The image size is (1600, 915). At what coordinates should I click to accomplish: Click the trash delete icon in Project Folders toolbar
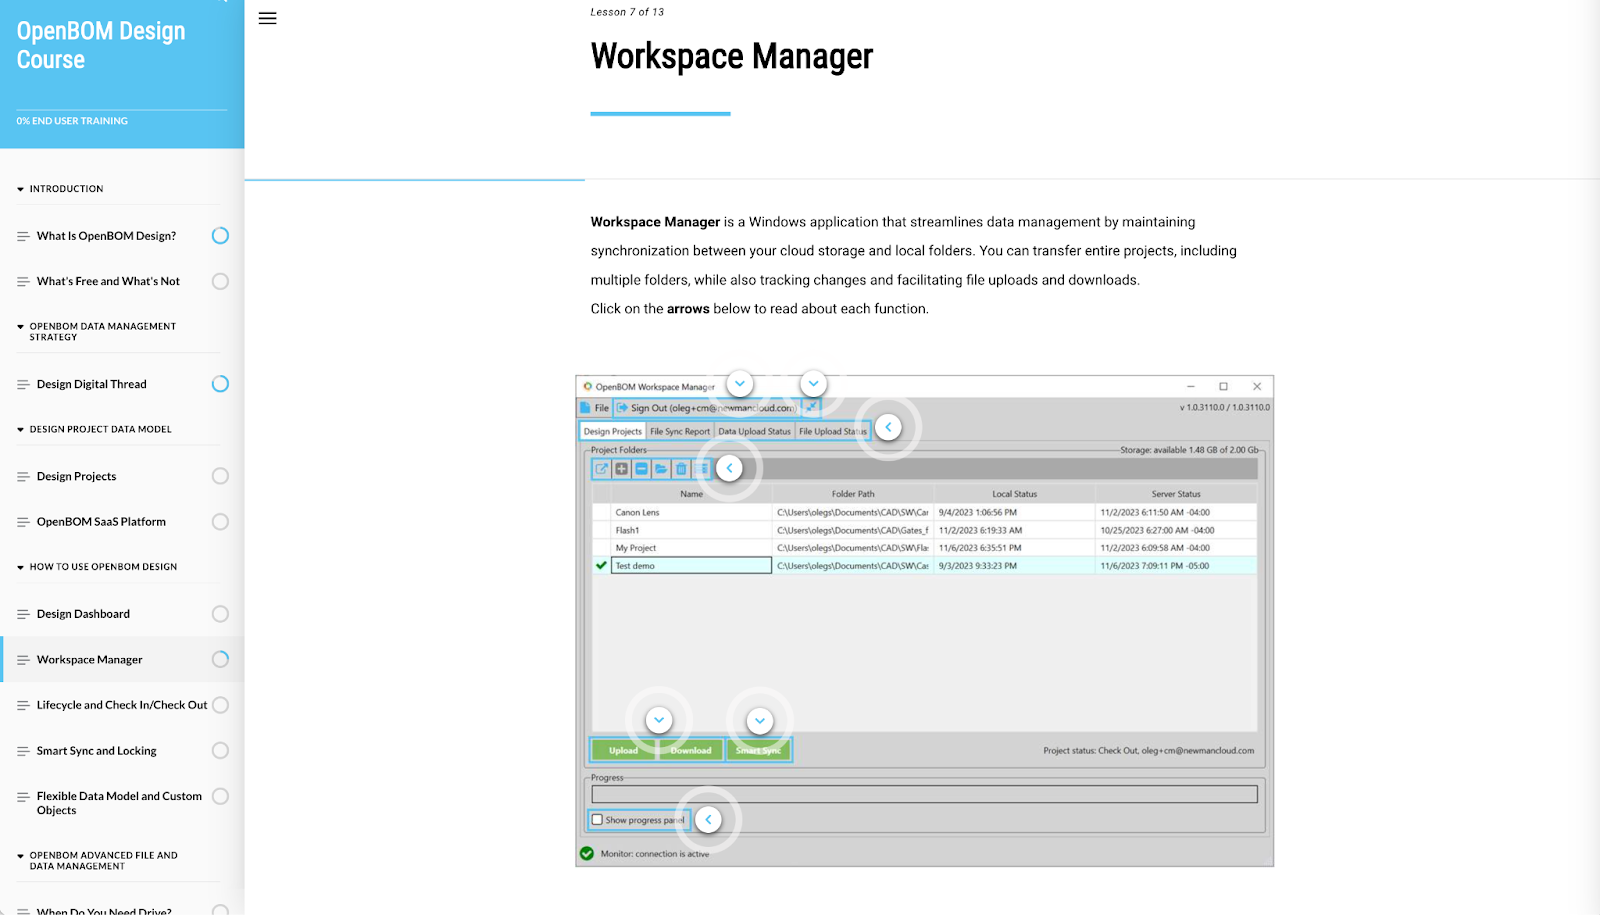point(681,469)
